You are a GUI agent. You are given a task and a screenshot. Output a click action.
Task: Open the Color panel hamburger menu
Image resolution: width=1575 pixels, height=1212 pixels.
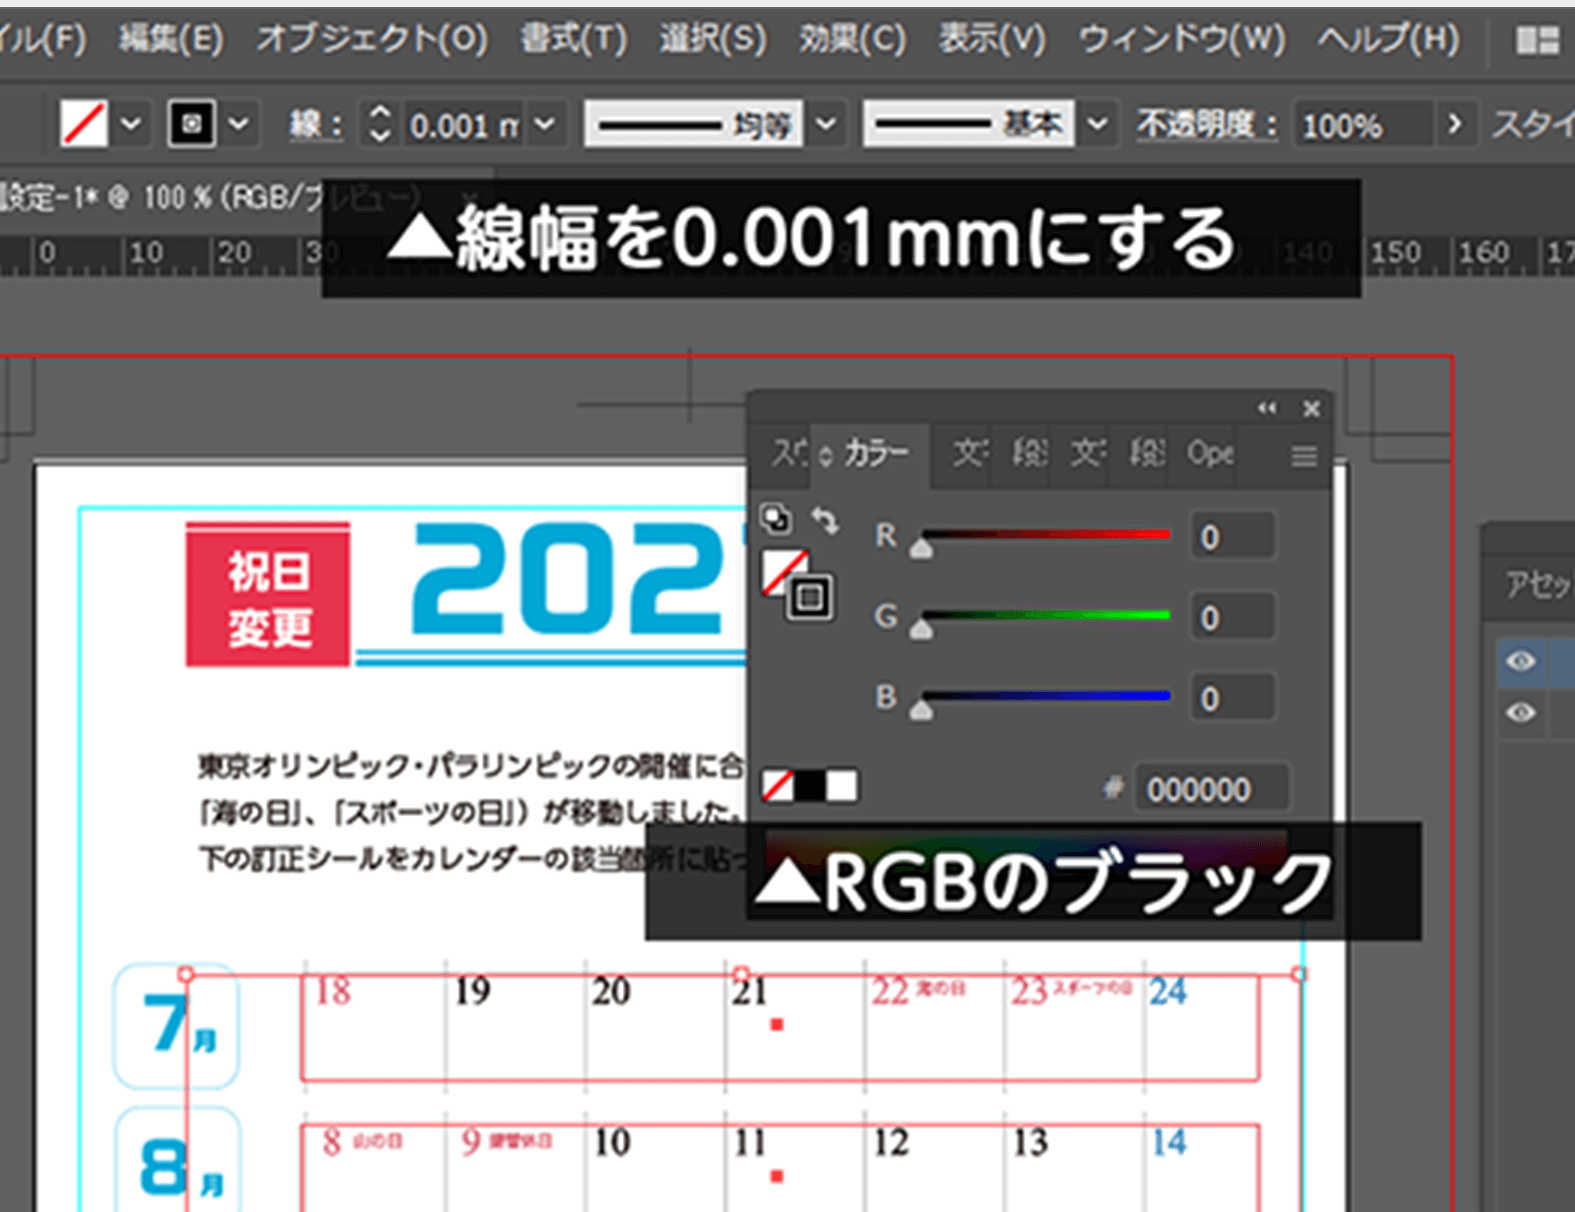pyautogui.click(x=1303, y=457)
